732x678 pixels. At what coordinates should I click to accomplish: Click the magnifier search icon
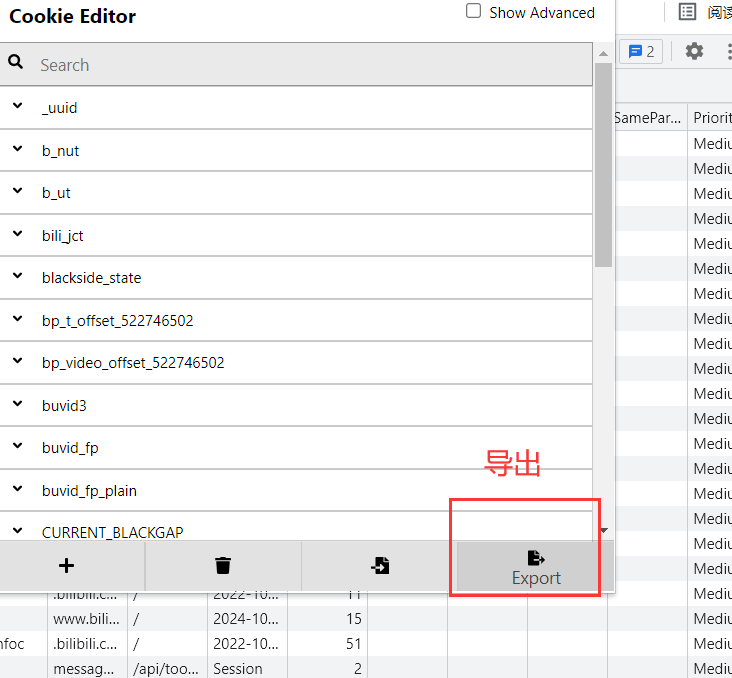15,62
